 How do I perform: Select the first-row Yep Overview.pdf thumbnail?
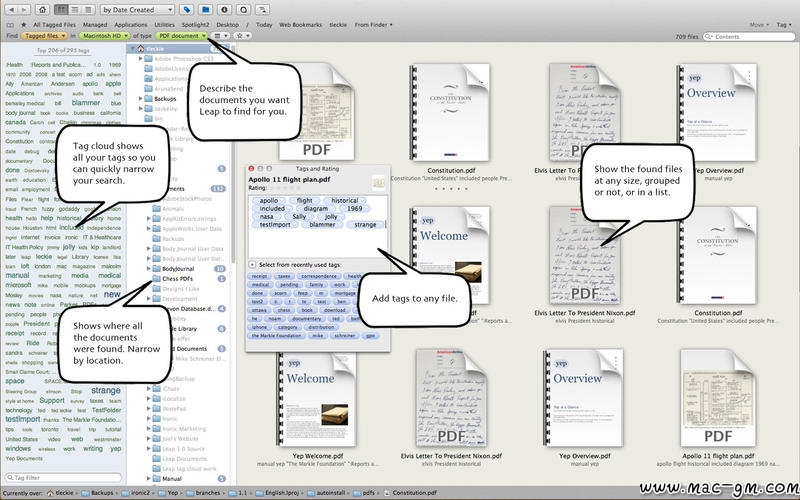click(x=717, y=112)
